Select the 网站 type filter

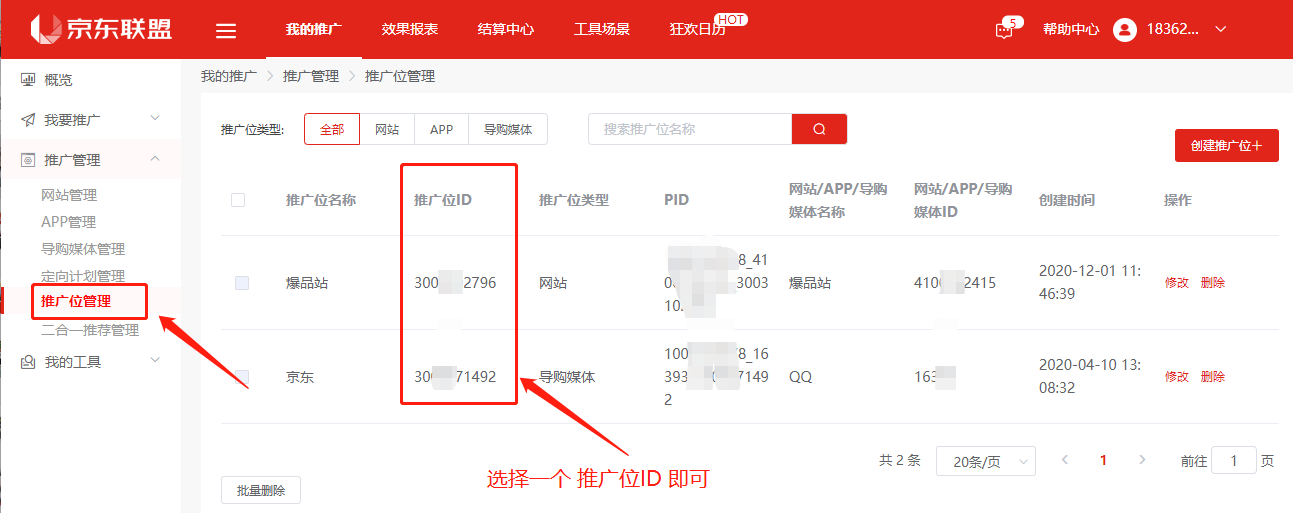click(387, 129)
